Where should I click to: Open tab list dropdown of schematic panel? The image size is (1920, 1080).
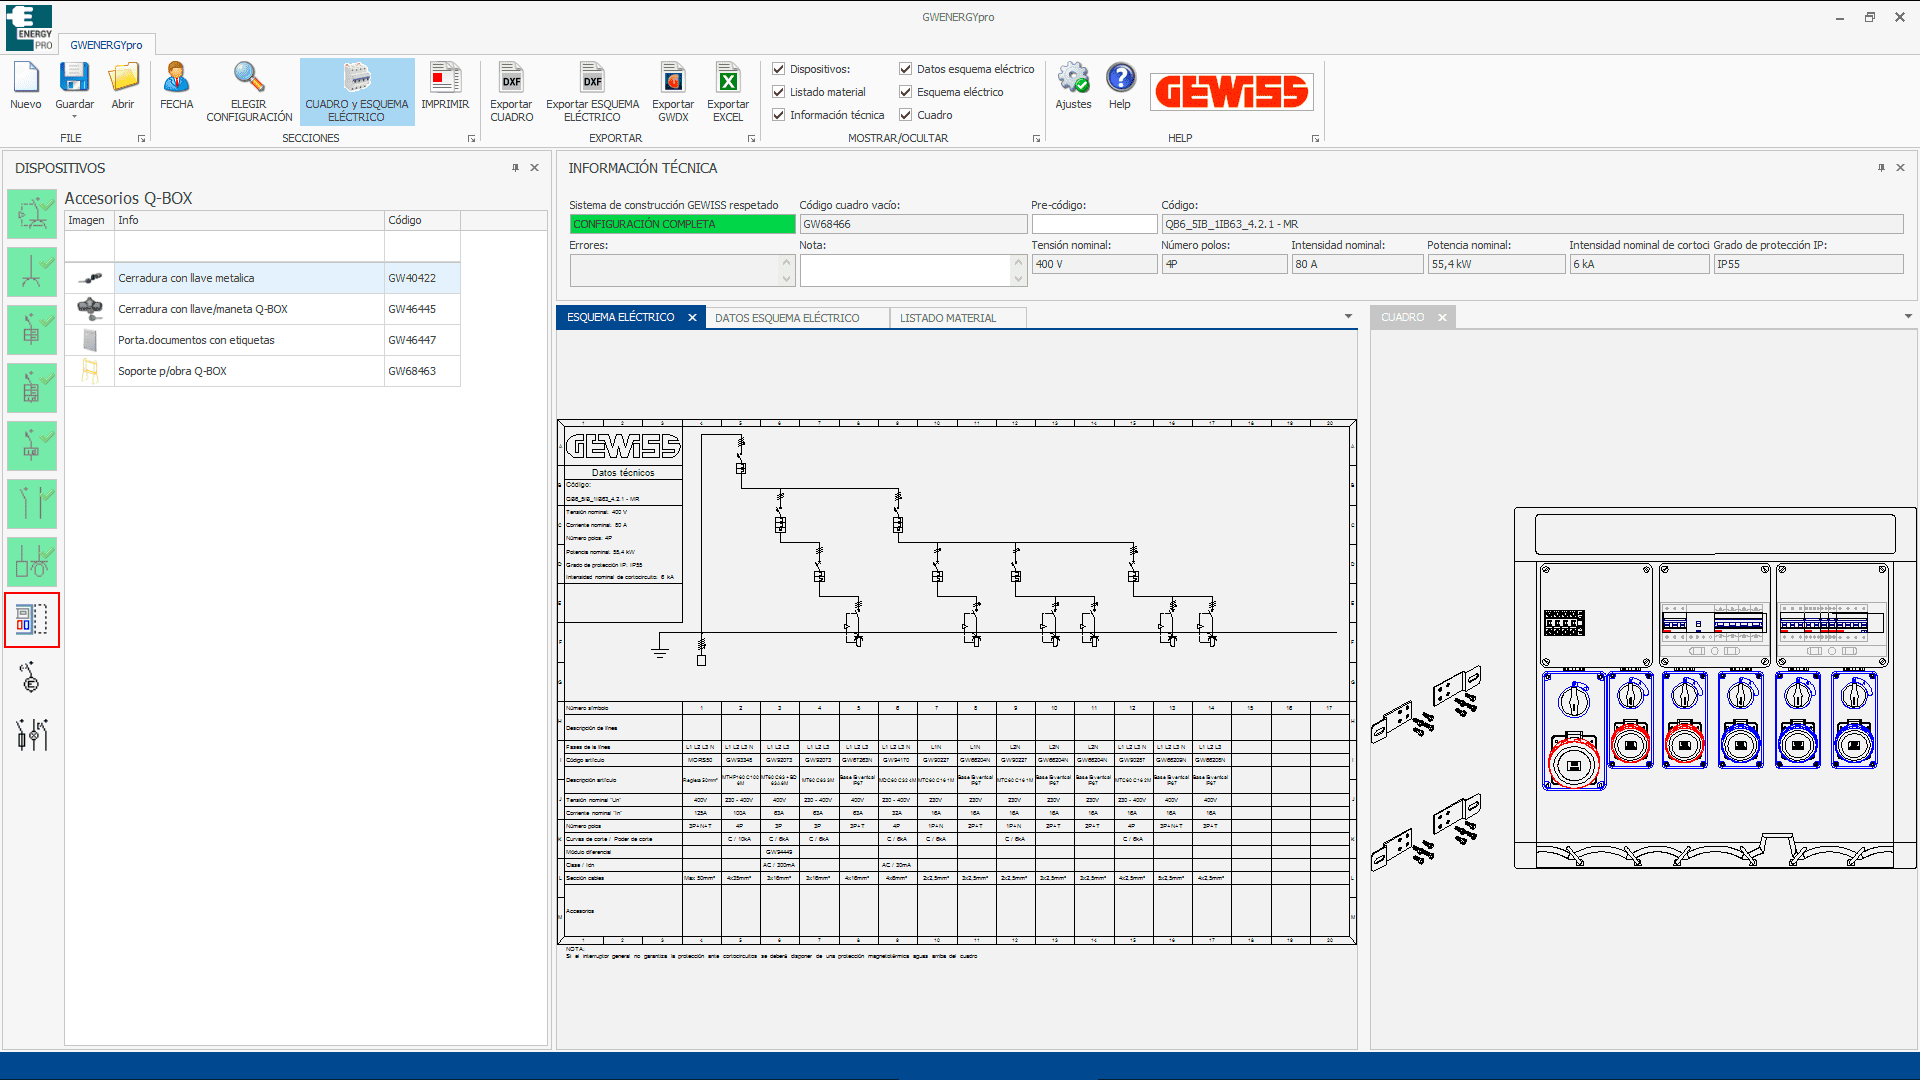(x=1348, y=317)
